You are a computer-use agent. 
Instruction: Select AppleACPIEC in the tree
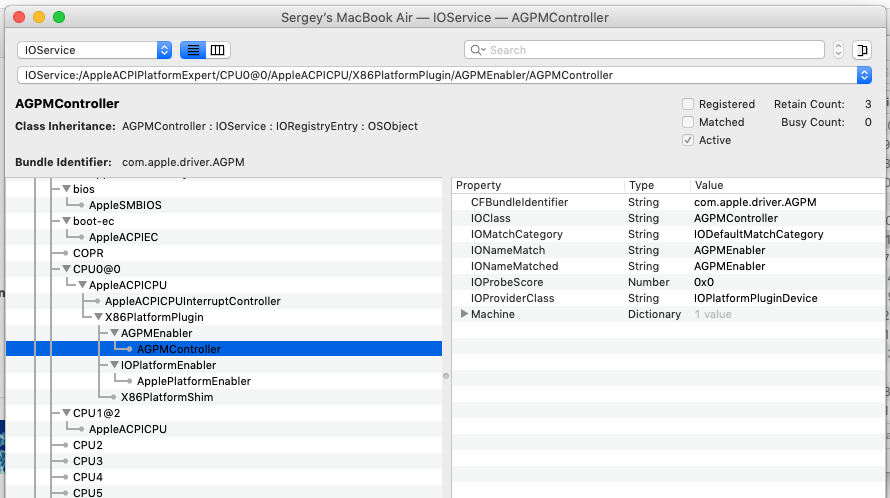[123, 237]
